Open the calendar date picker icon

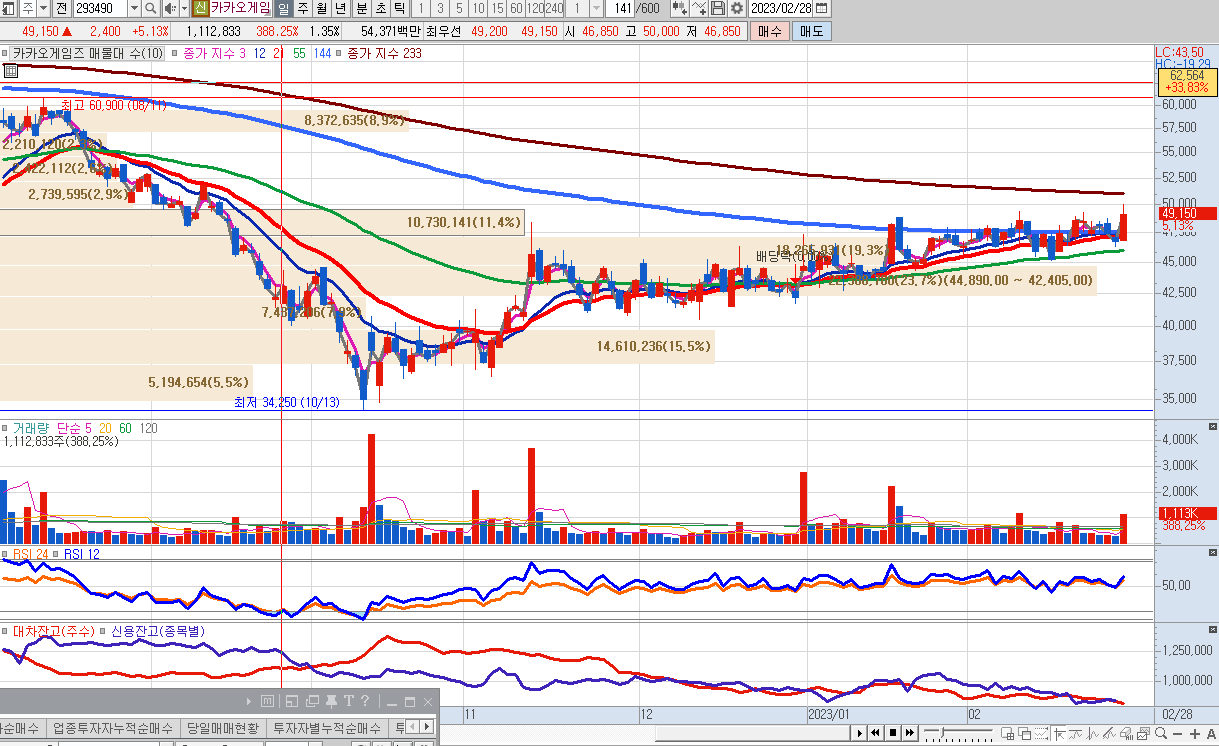tap(822, 8)
